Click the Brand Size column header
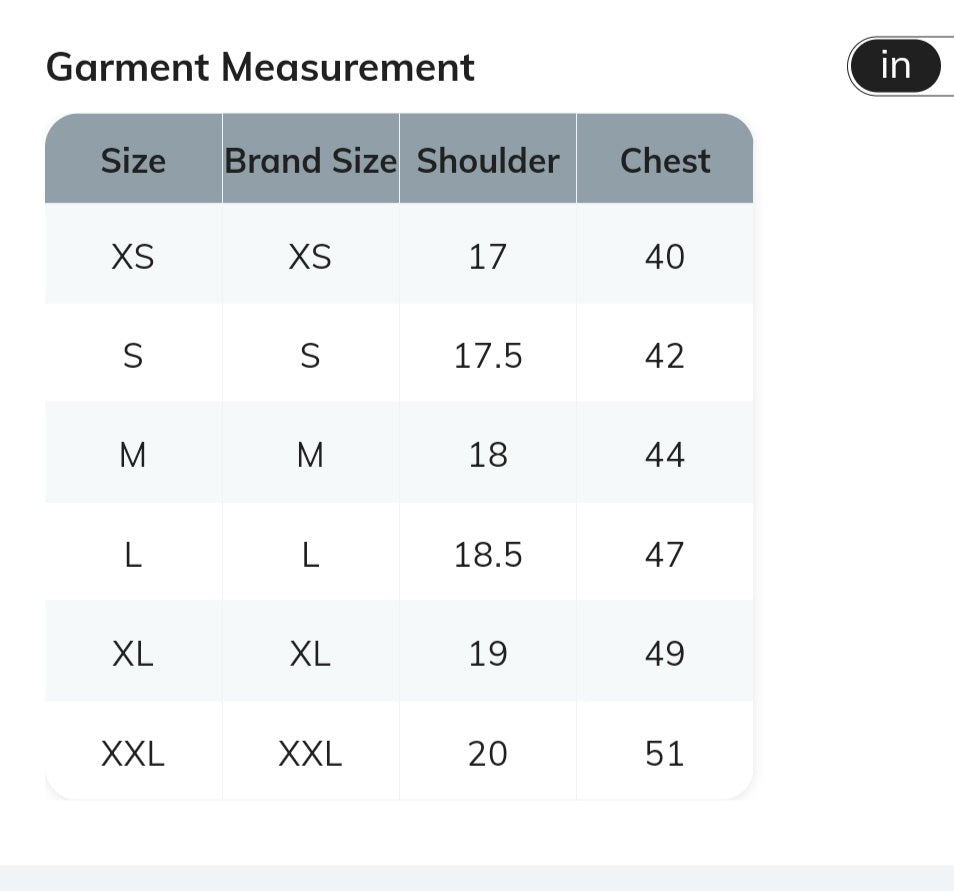This screenshot has width=954, height=891. coord(310,158)
